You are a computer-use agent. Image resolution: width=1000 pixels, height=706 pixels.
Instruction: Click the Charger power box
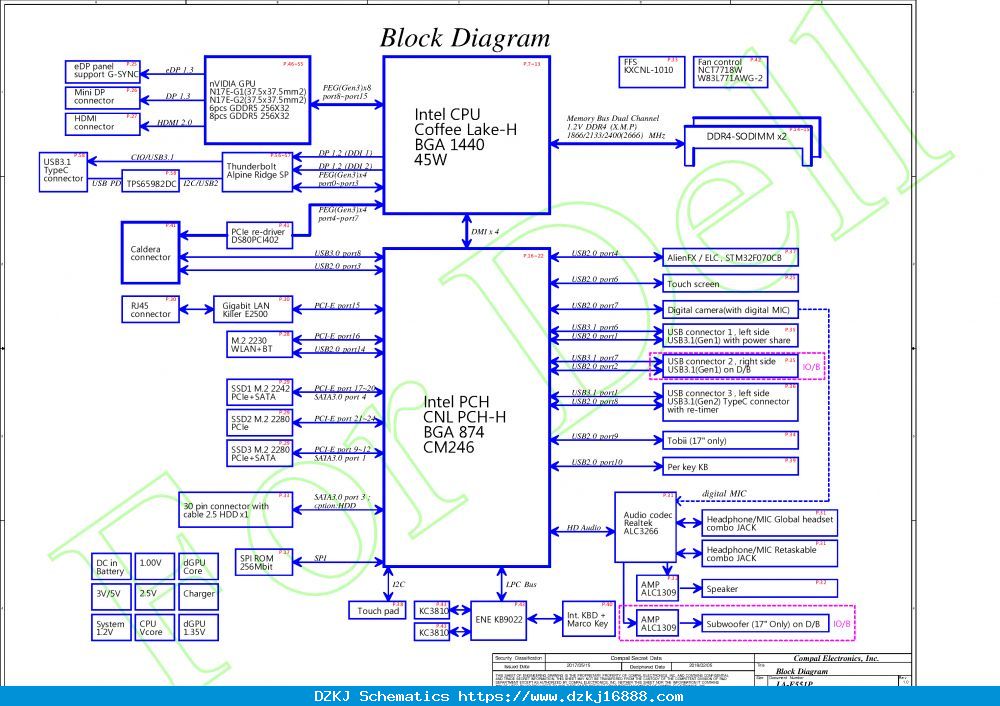point(198,596)
